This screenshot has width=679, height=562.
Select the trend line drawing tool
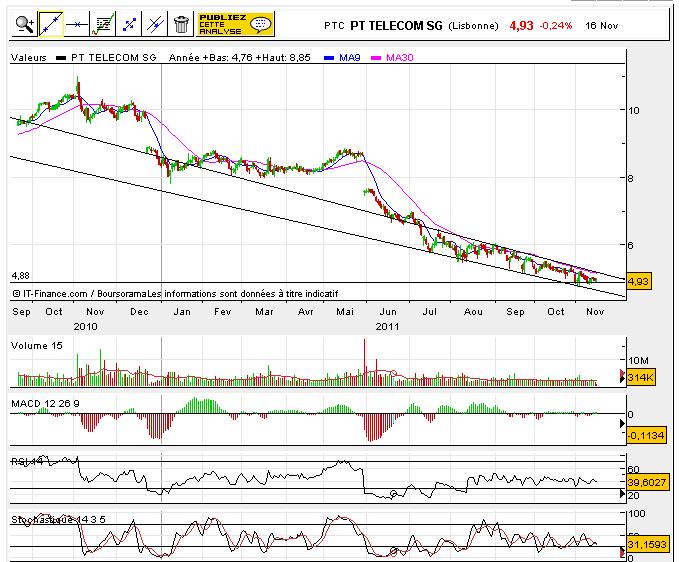51,24
